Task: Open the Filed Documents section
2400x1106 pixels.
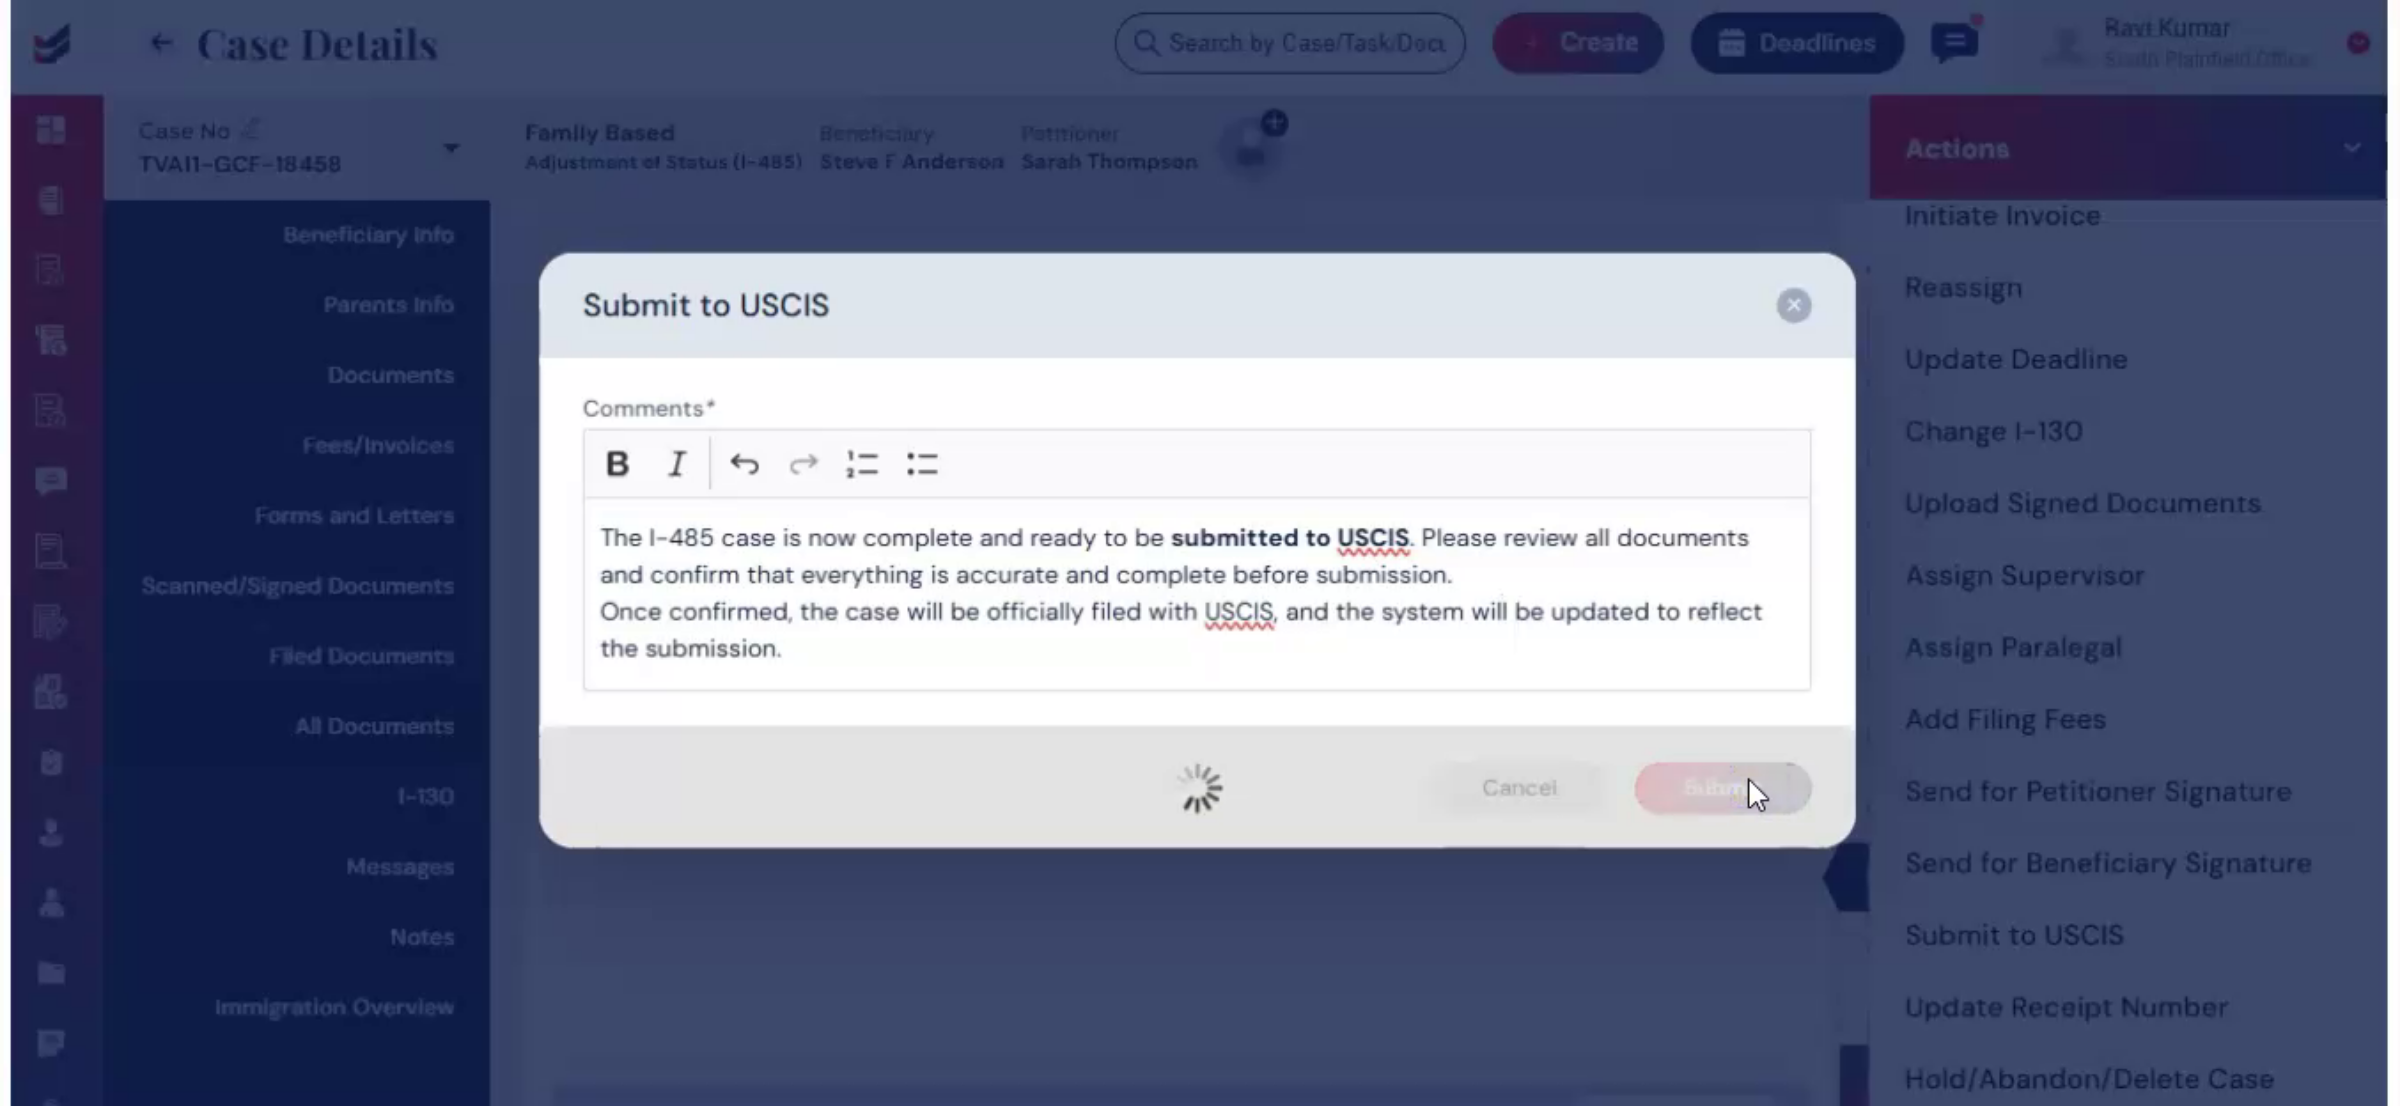Action: [x=361, y=656]
